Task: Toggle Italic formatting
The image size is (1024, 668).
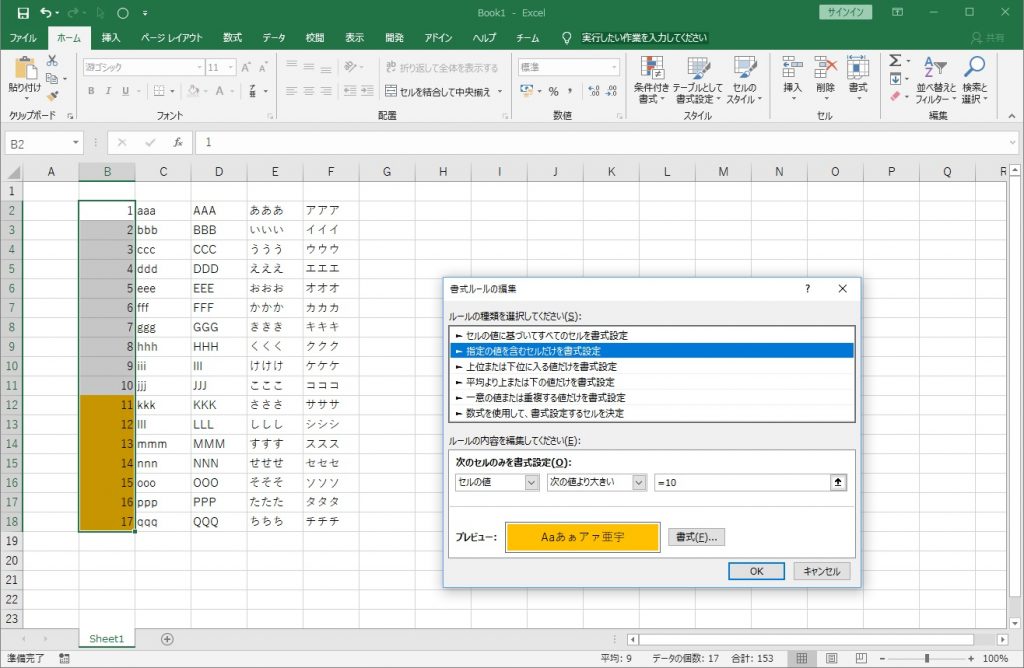Action: 108,91
